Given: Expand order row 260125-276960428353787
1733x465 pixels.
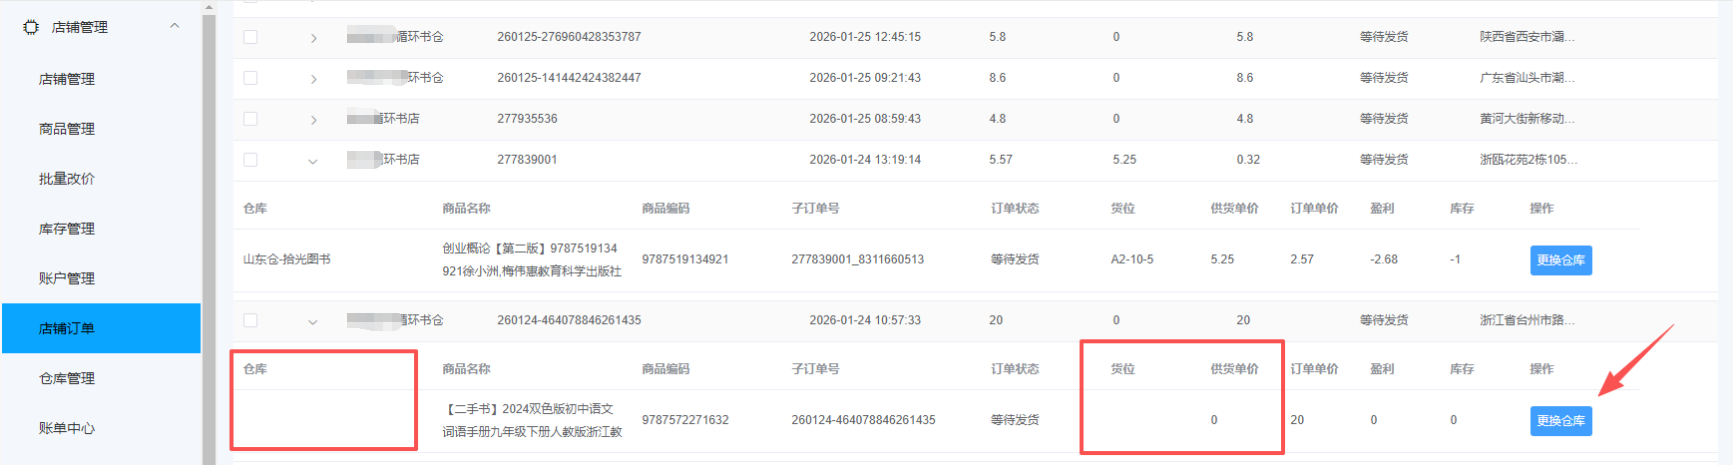Looking at the screenshot, I should pyautogui.click(x=313, y=38).
